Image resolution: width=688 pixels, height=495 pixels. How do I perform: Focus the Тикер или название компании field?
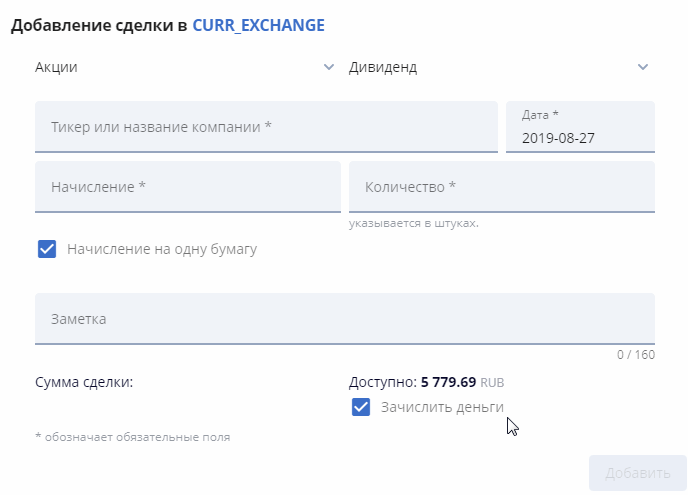[266, 127]
